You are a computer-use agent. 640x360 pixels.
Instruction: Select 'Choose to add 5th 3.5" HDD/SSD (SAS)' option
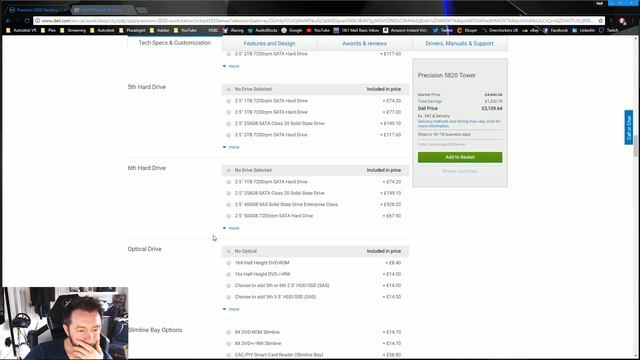click(x=229, y=297)
